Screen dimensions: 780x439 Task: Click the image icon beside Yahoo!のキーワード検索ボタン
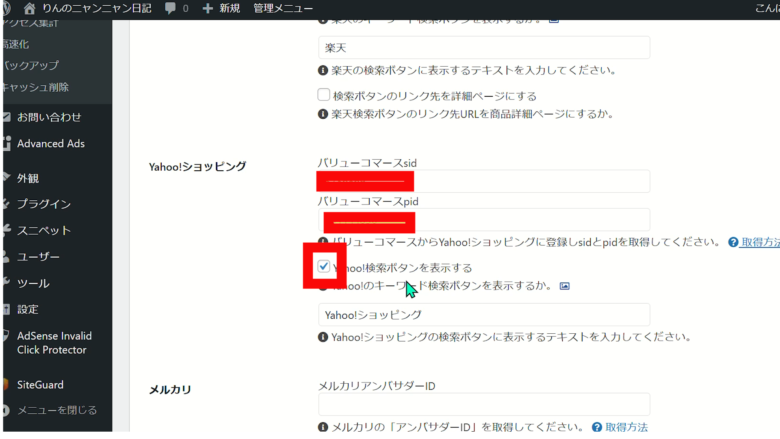(565, 285)
